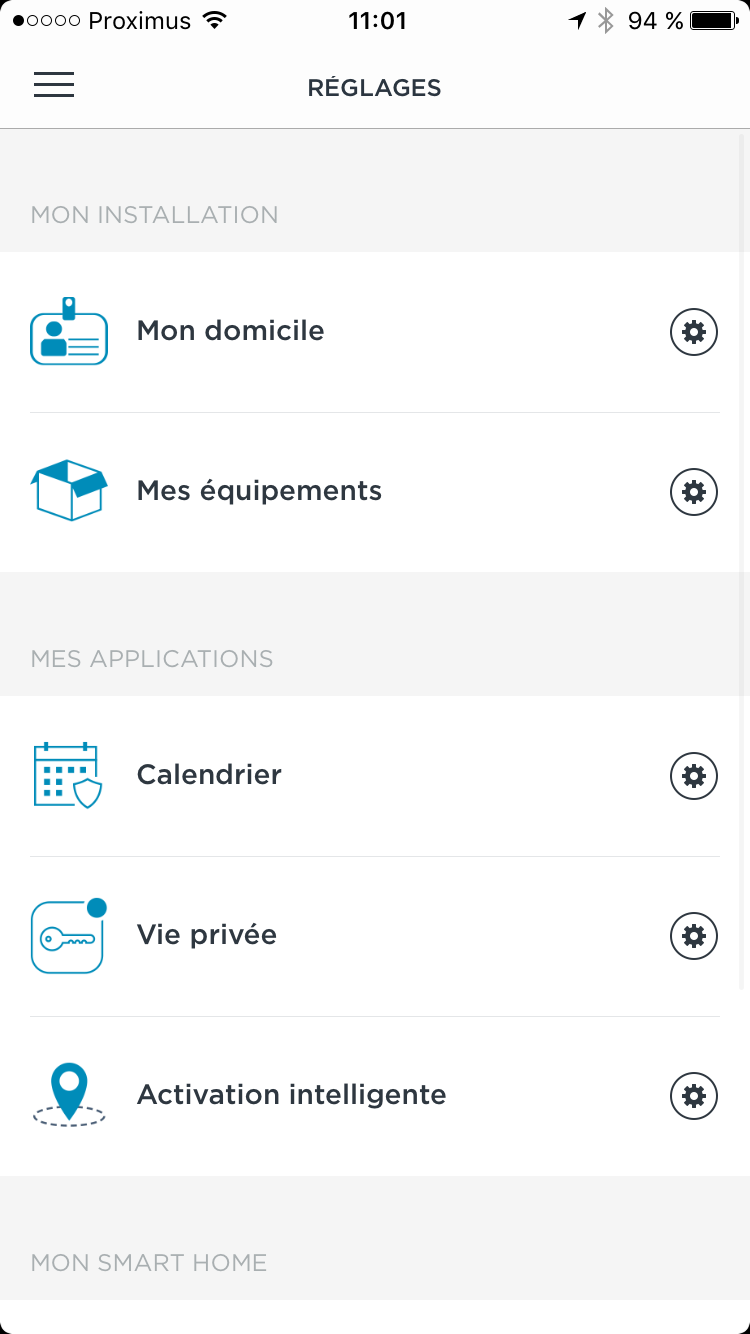Screen dimensions: 750x1334
Task: Tap the Activation intelligente location pin icon
Action: (69, 1095)
